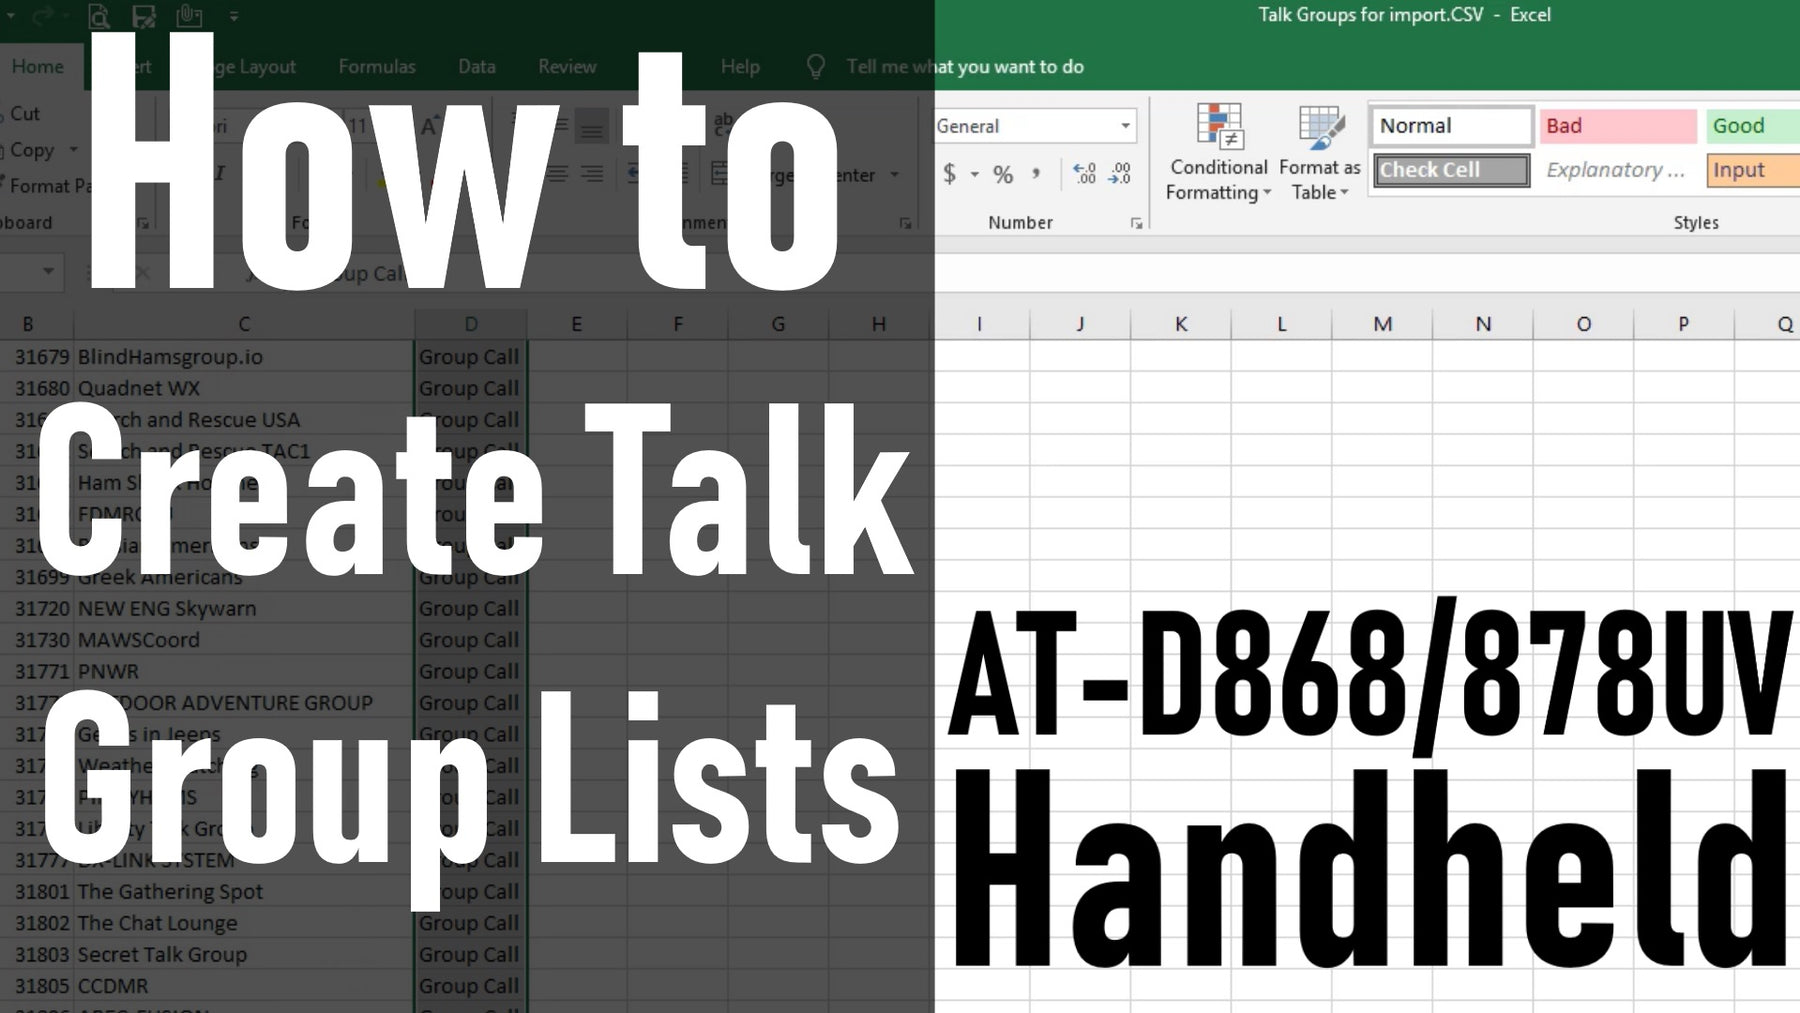Open Conditional Formatting menu
The height and width of the screenshot is (1013, 1800).
[1218, 151]
